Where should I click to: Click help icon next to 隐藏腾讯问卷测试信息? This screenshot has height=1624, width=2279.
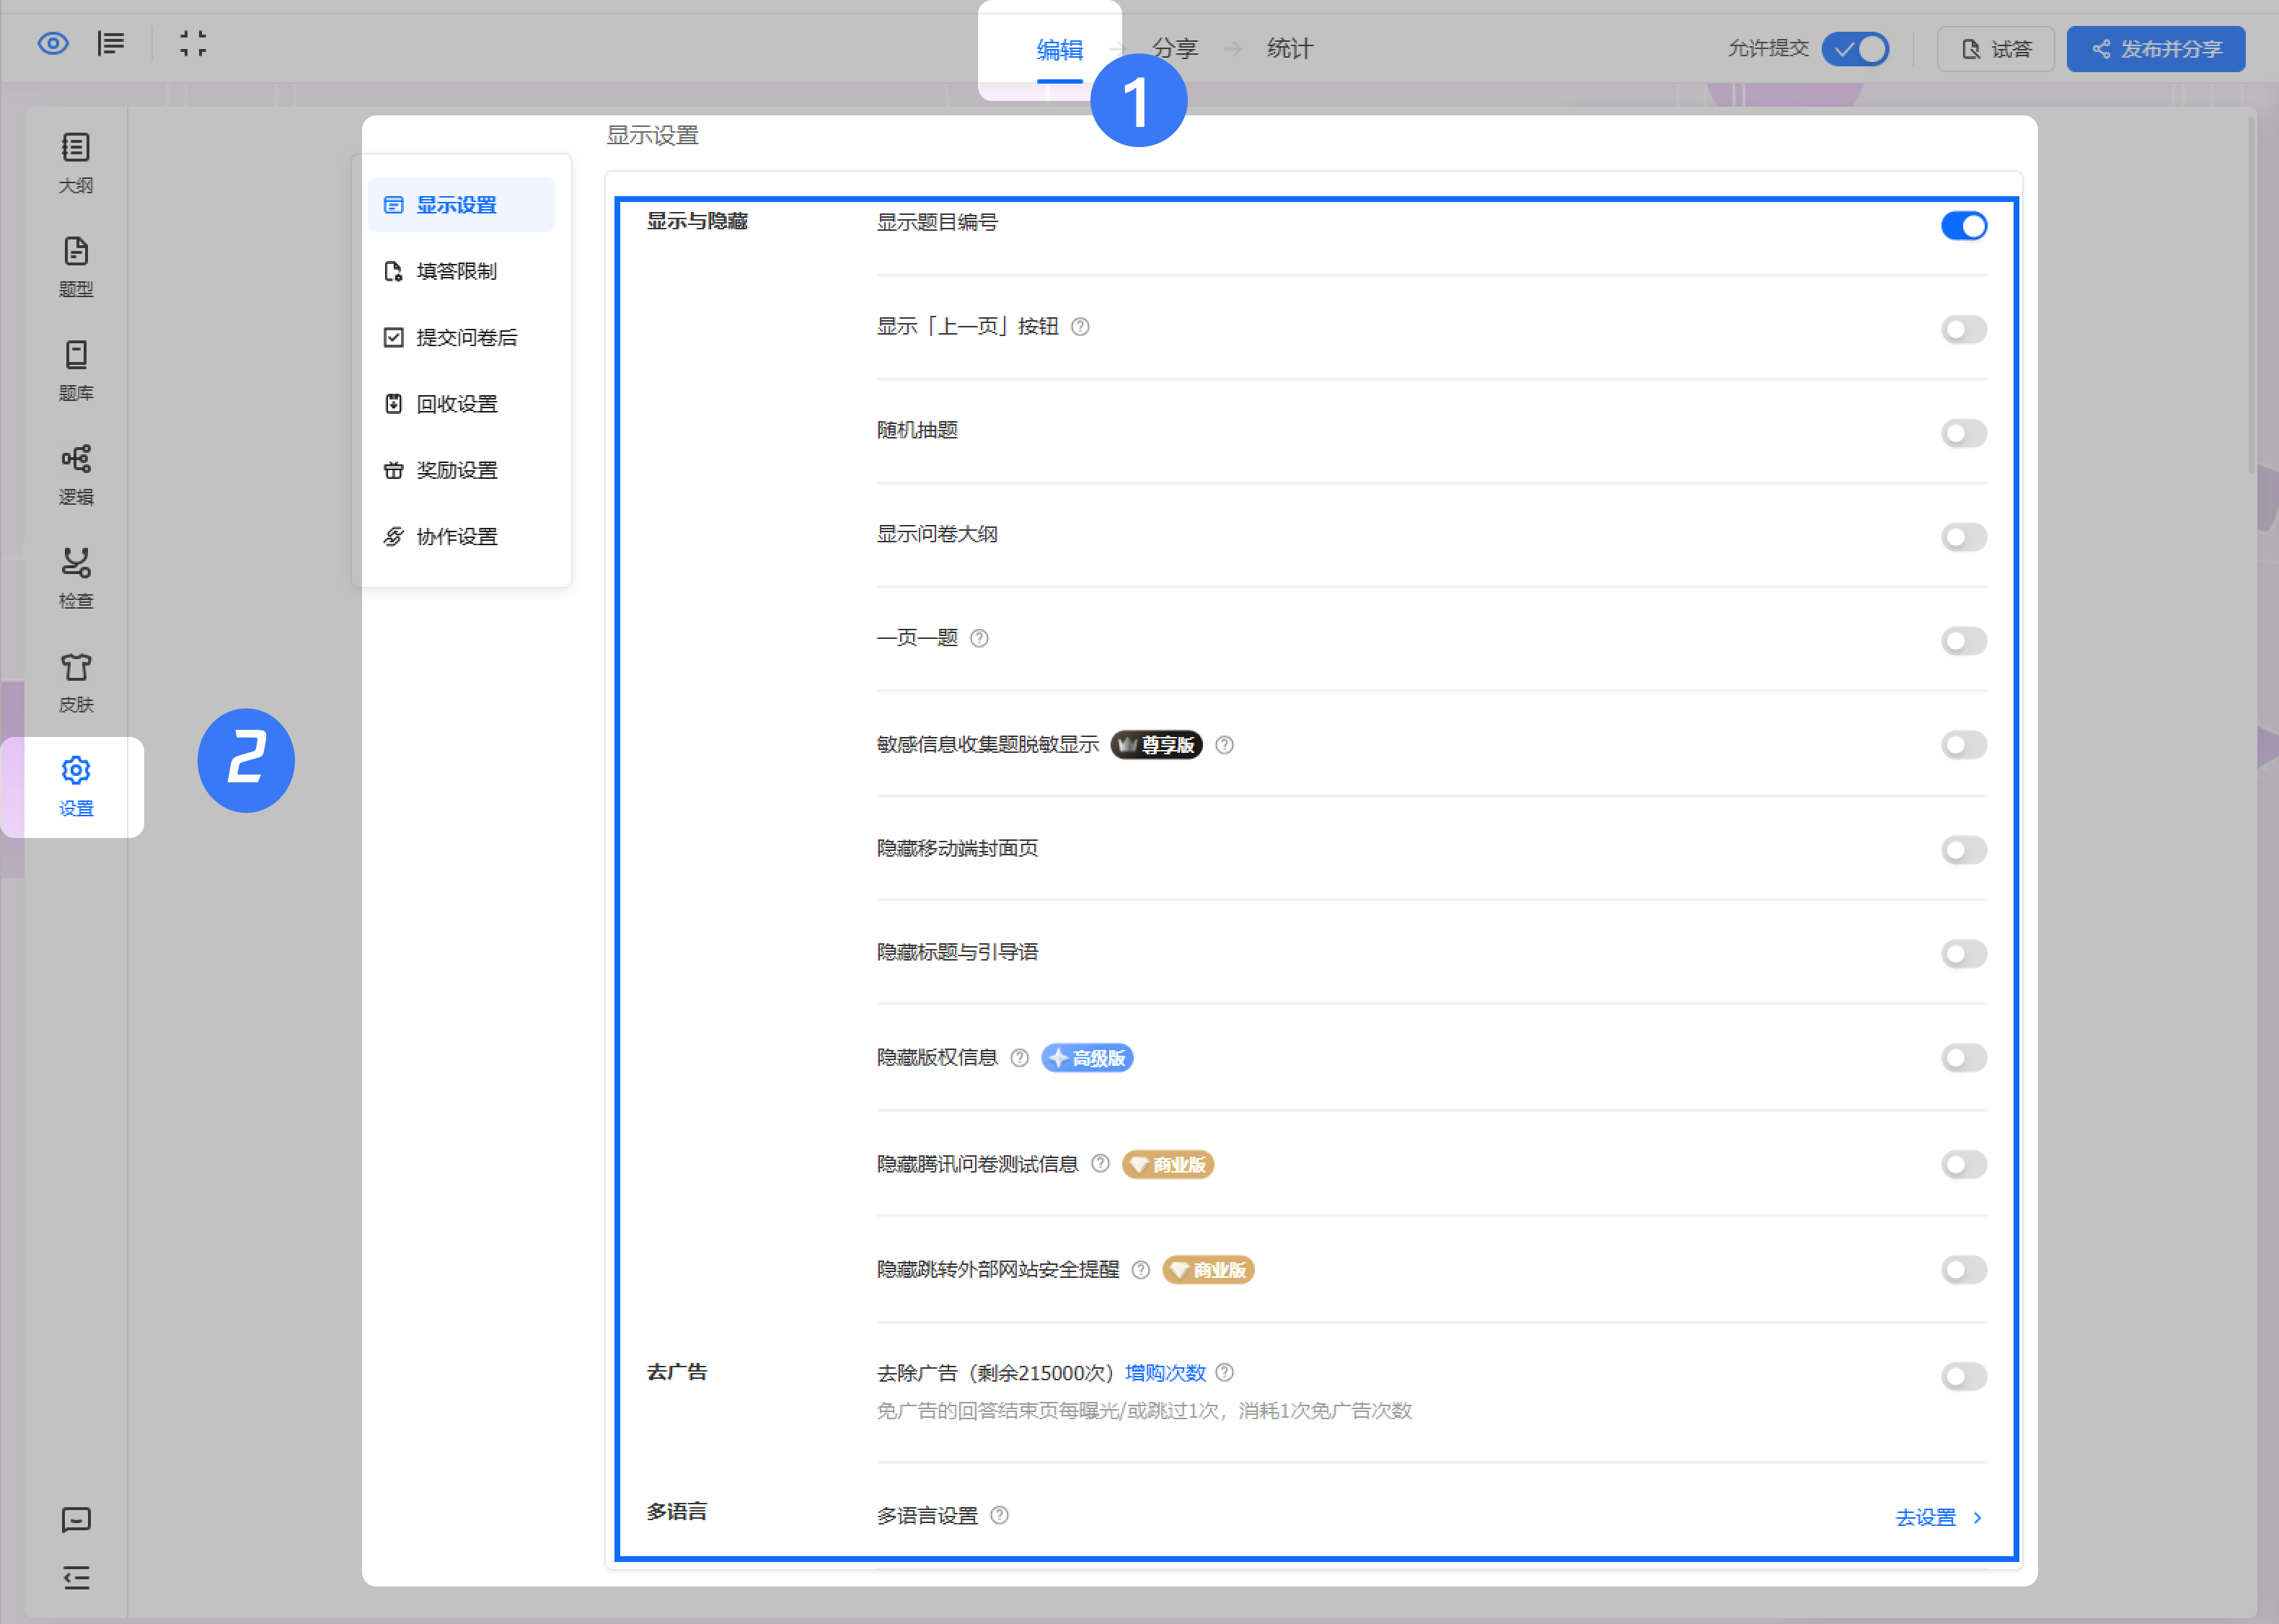pos(1101,1164)
